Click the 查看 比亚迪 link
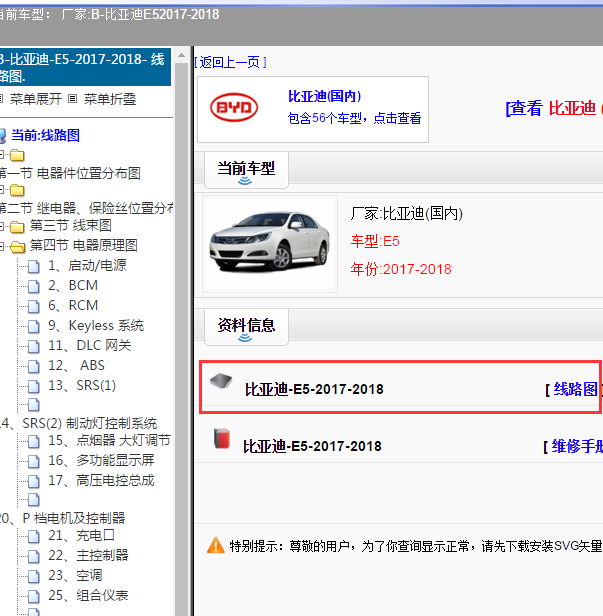Screen dimensions: 603x616 click(x=554, y=108)
